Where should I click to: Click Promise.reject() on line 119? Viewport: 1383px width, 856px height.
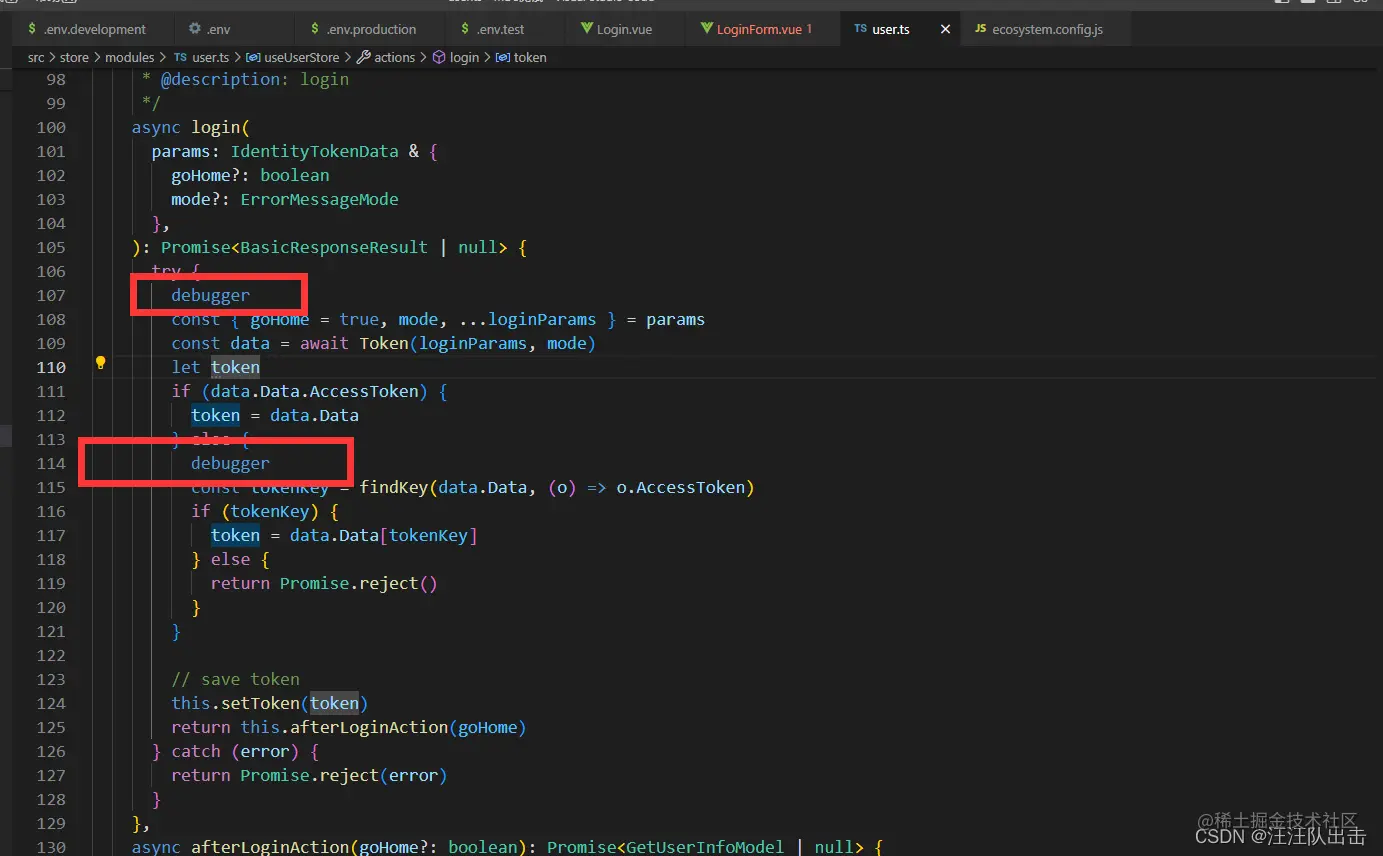click(x=359, y=583)
